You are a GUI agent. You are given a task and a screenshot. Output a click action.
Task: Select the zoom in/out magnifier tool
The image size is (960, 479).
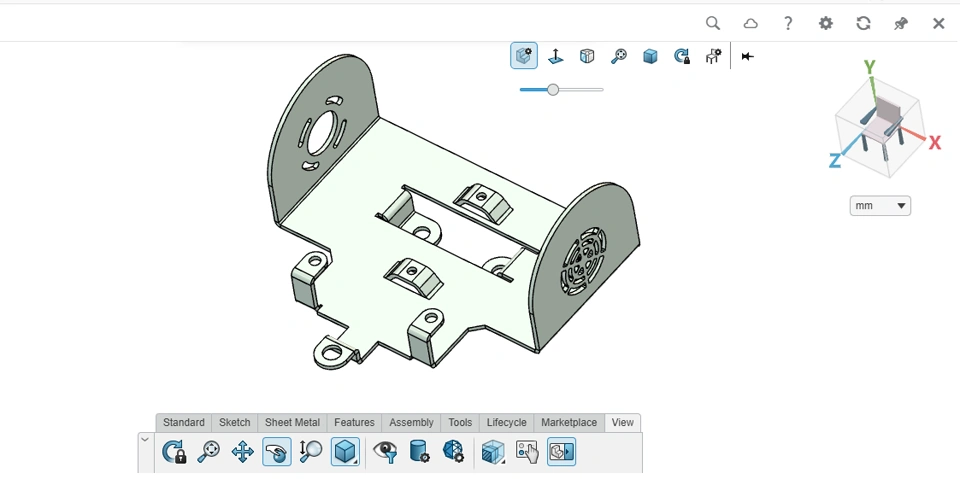[310, 452]
